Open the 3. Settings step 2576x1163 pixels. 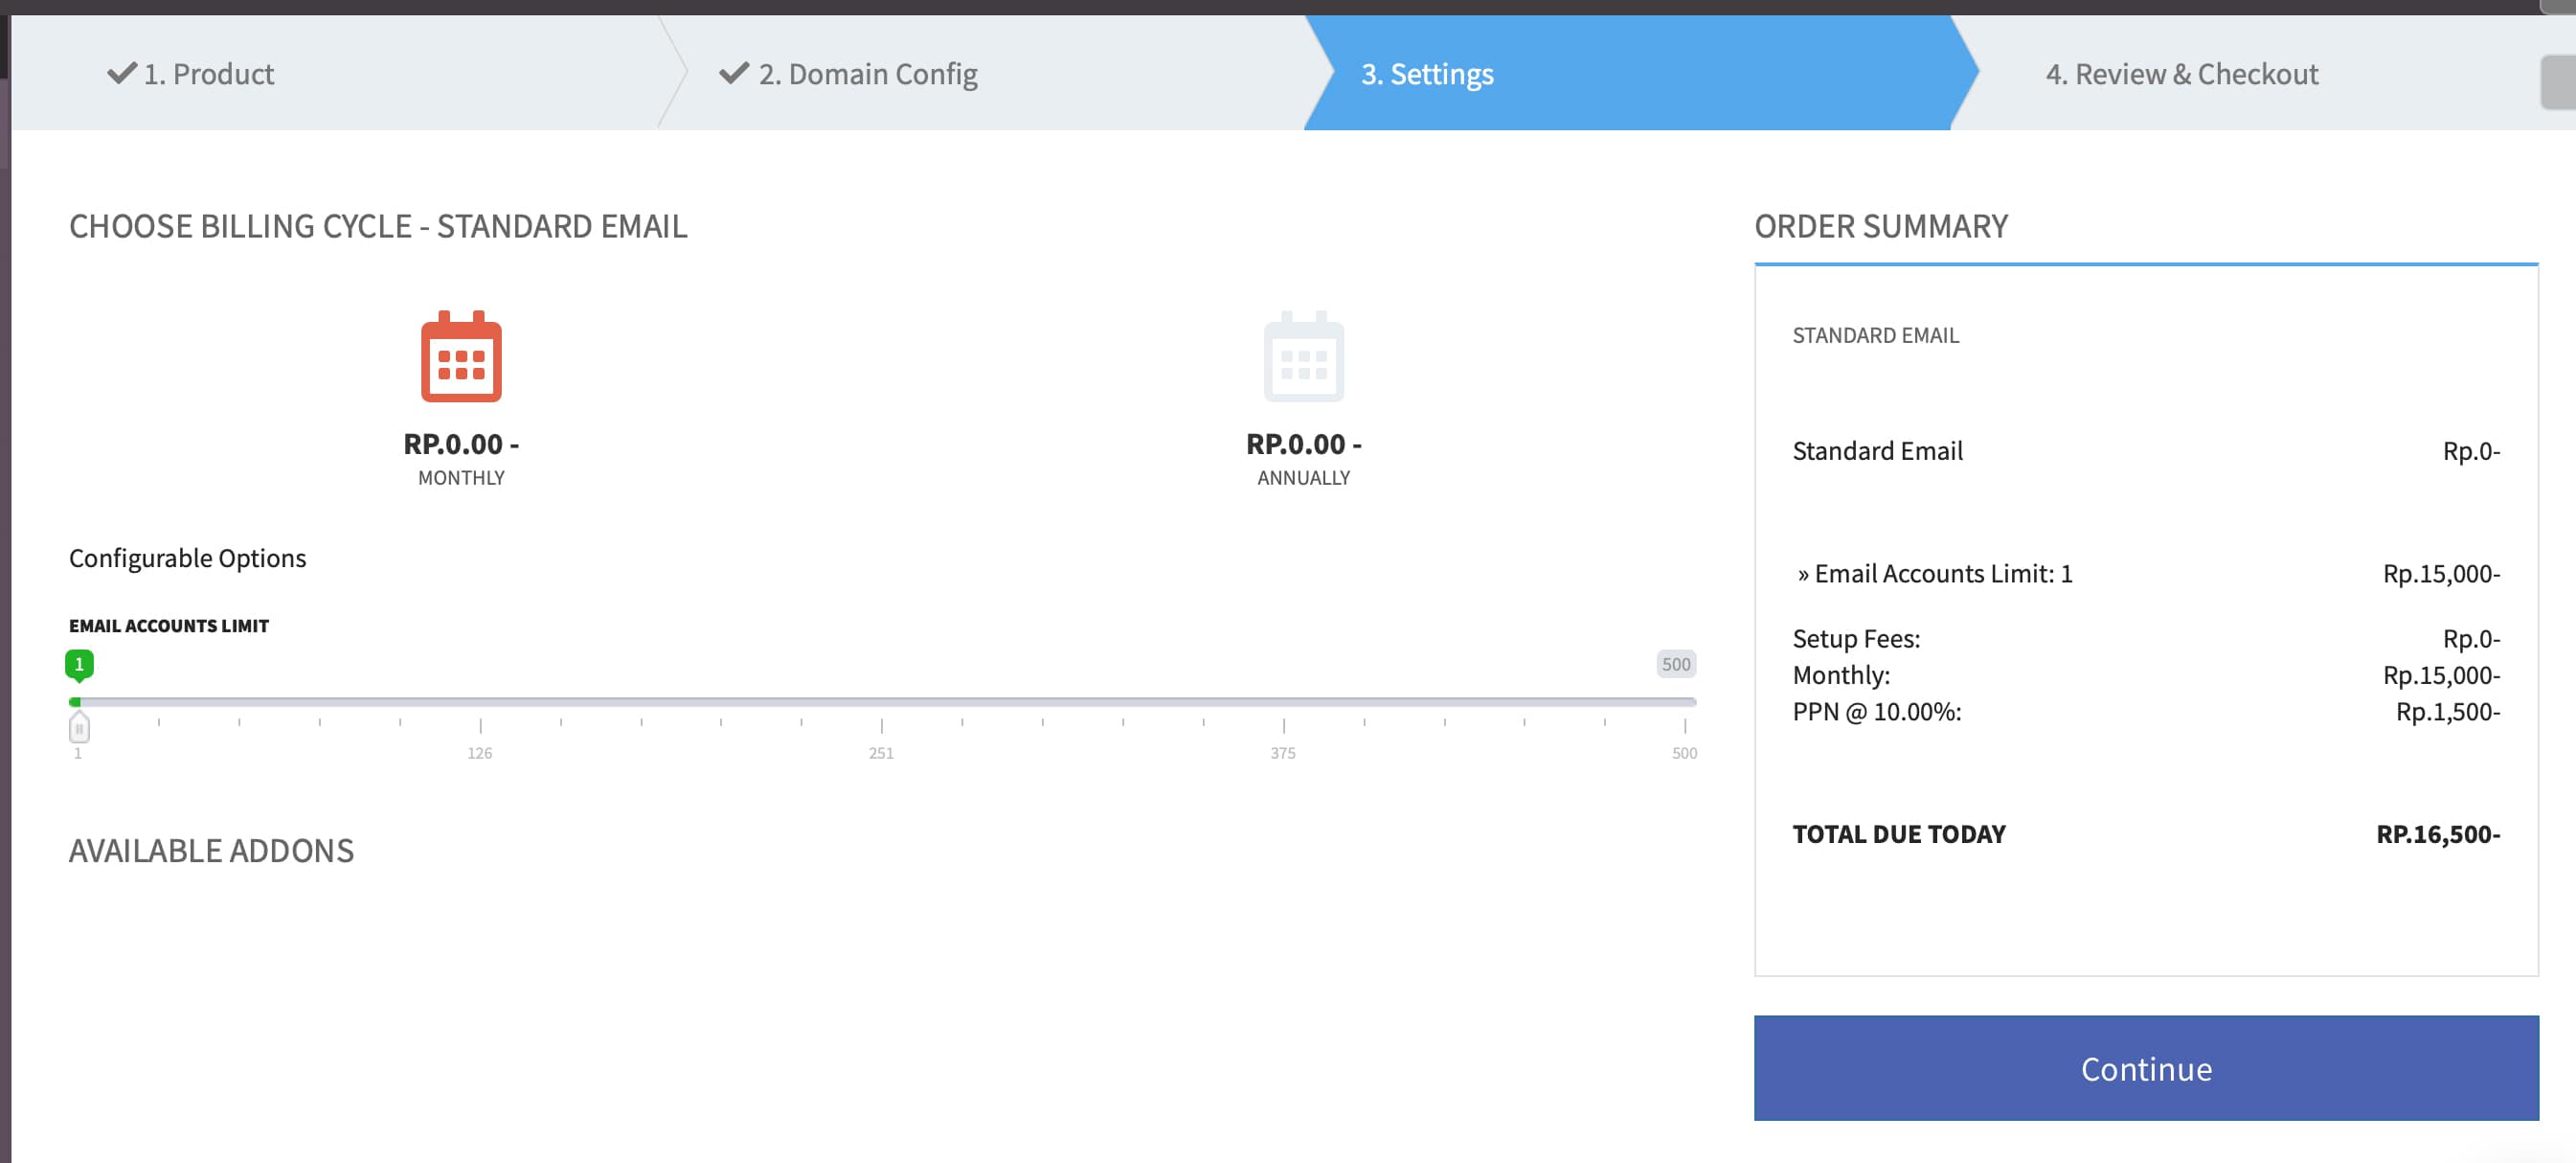1426,74
